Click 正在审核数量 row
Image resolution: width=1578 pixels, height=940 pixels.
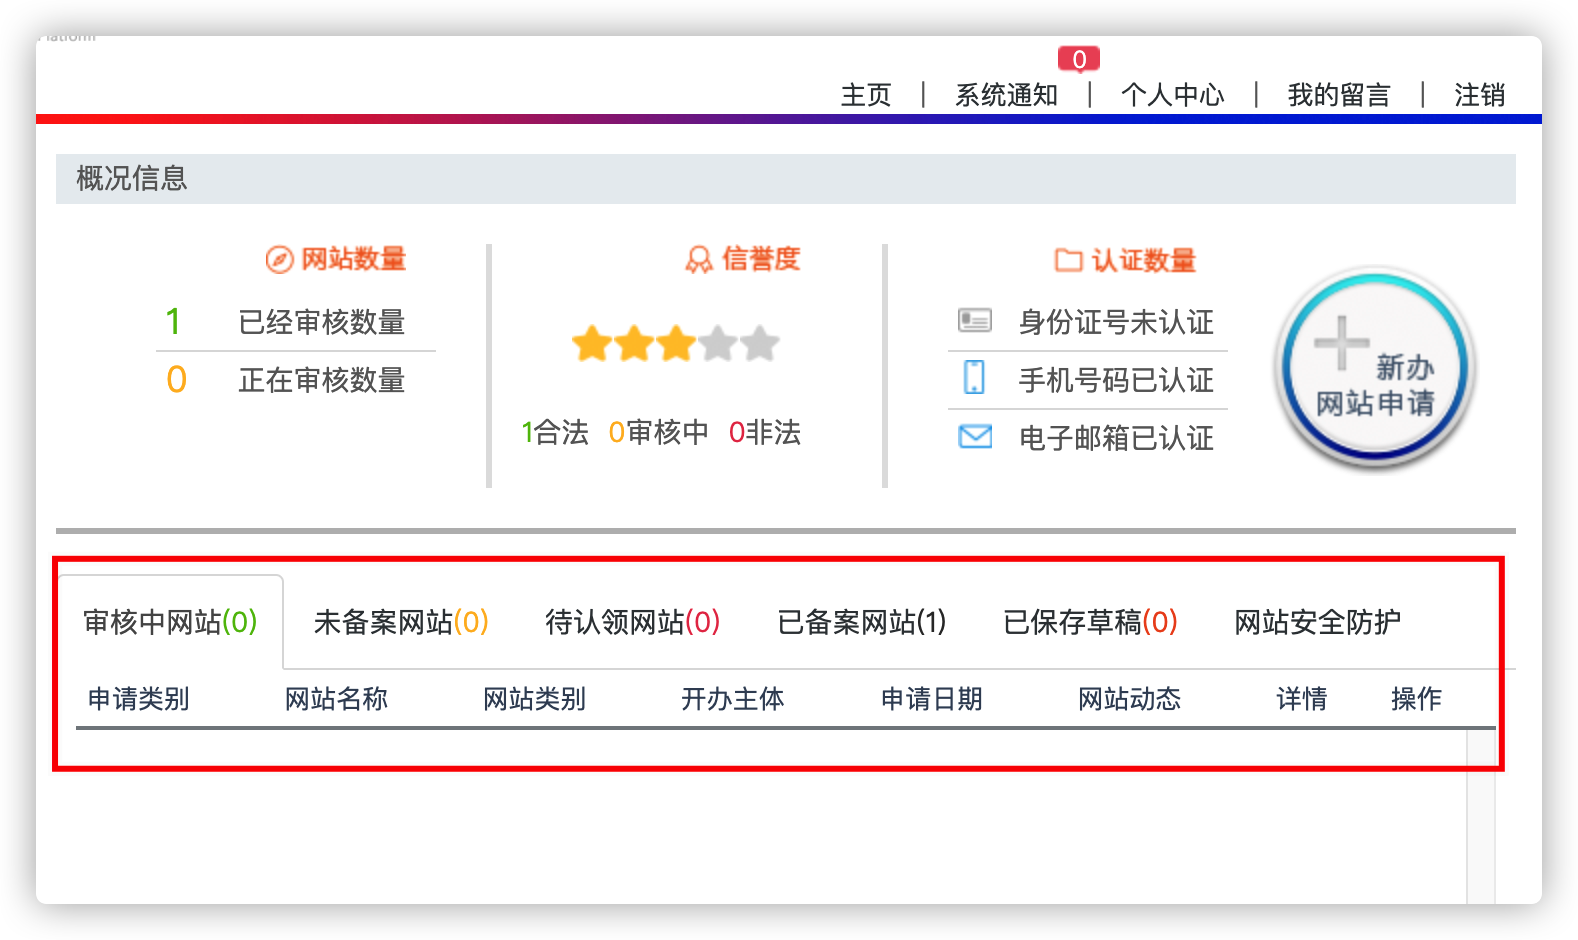(296, 380)
